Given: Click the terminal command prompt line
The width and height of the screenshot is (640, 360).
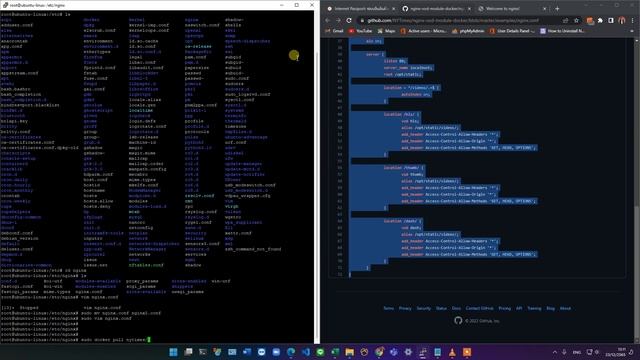Looking at the screenshot, I should (x=76, y=340).
